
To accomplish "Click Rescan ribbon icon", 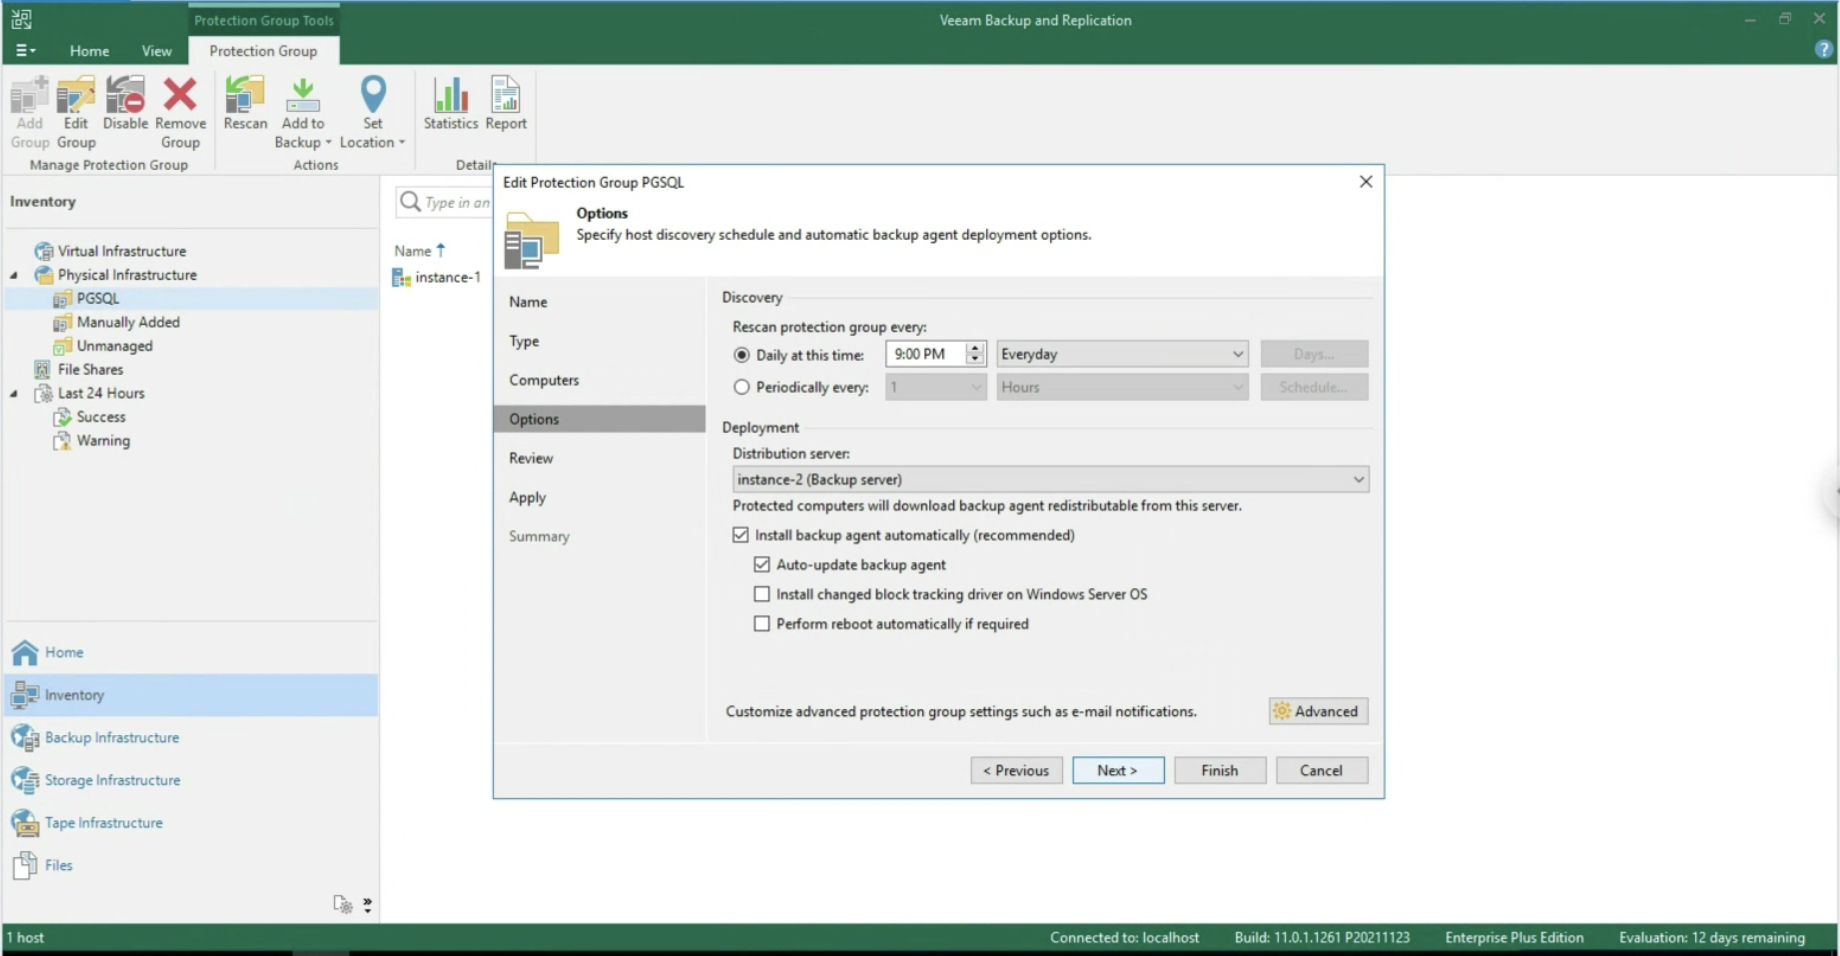I will coord(245,103).
